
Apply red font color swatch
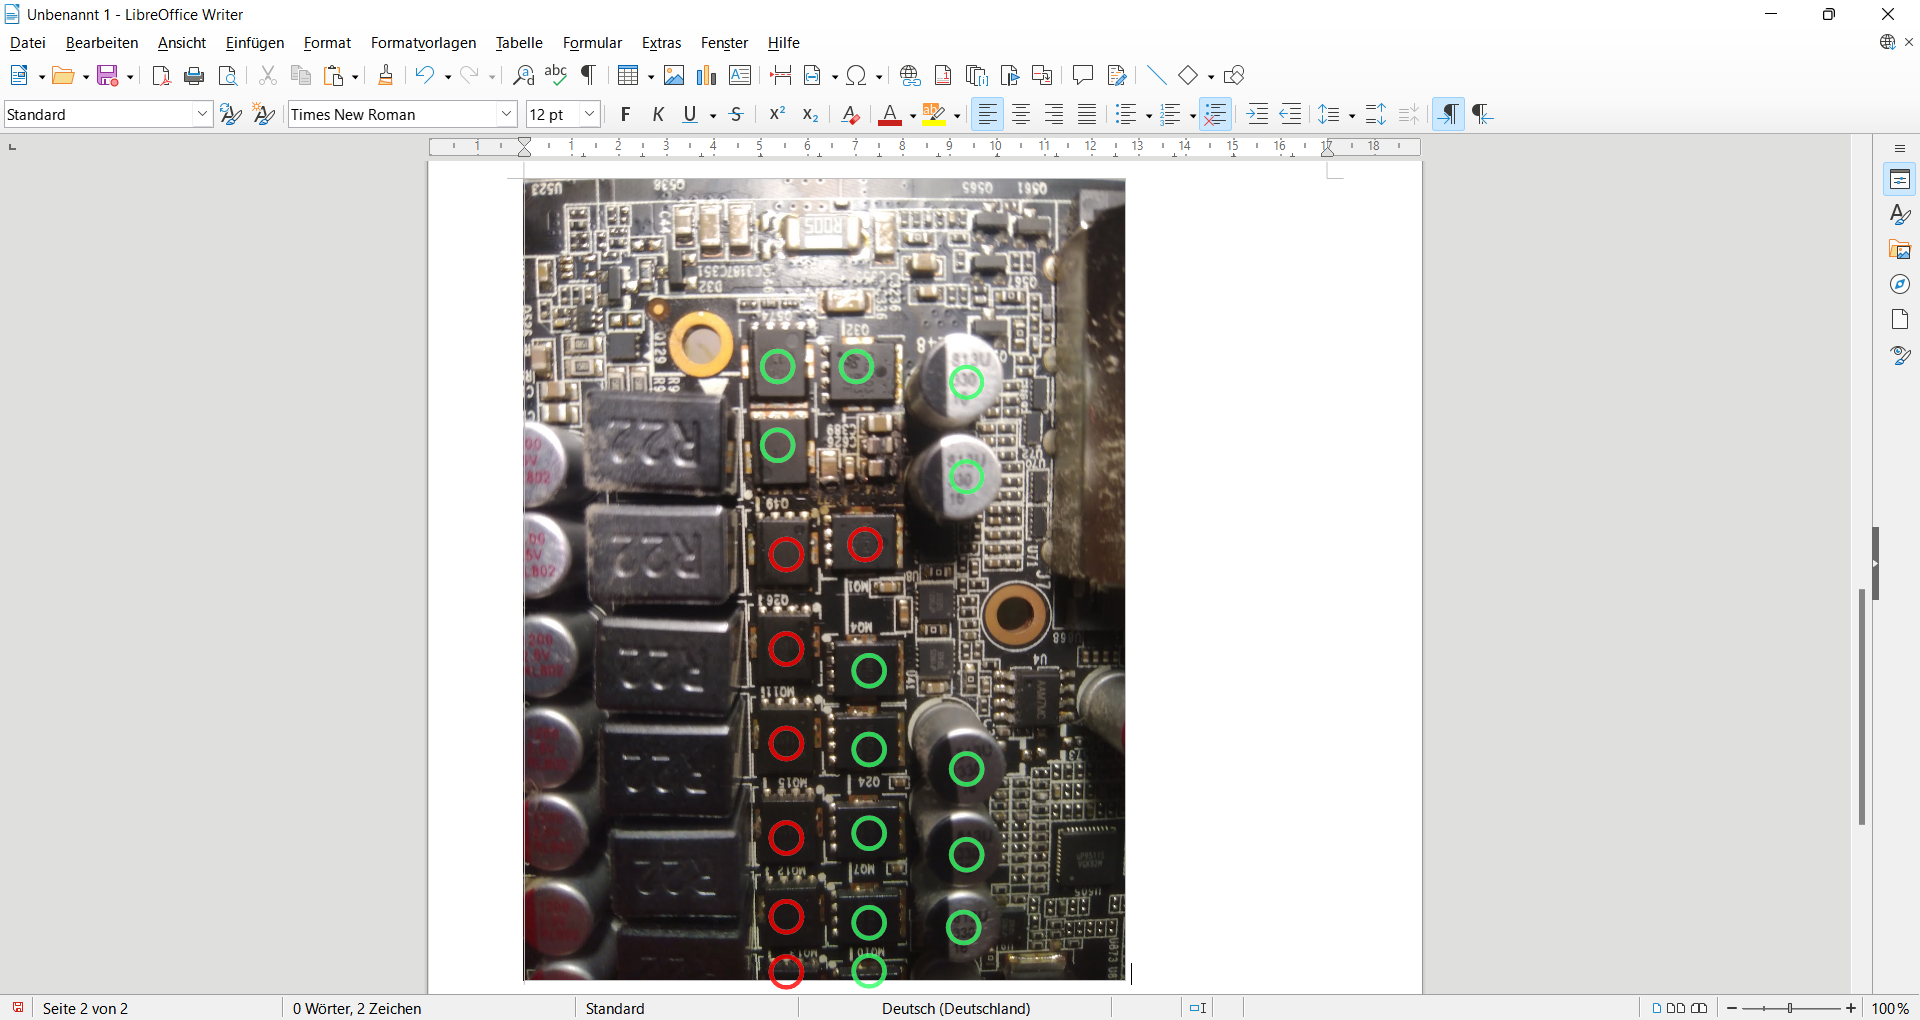(x=890, y=114)
